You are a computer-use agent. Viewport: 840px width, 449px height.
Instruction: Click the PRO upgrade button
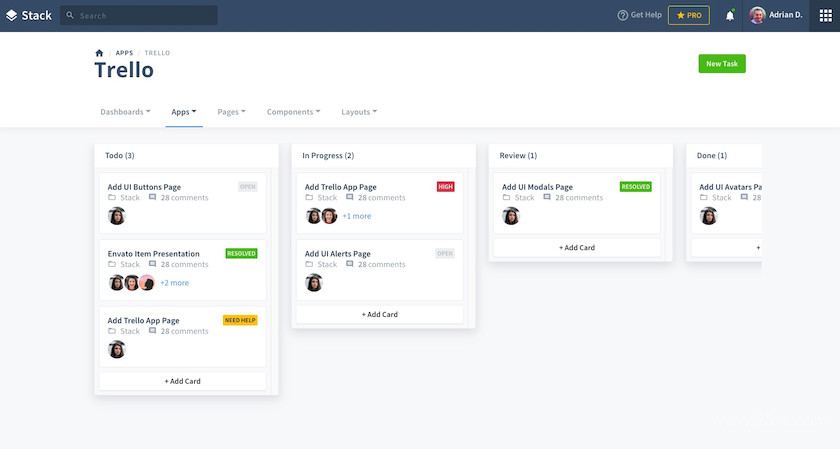[x=689, y=16]
